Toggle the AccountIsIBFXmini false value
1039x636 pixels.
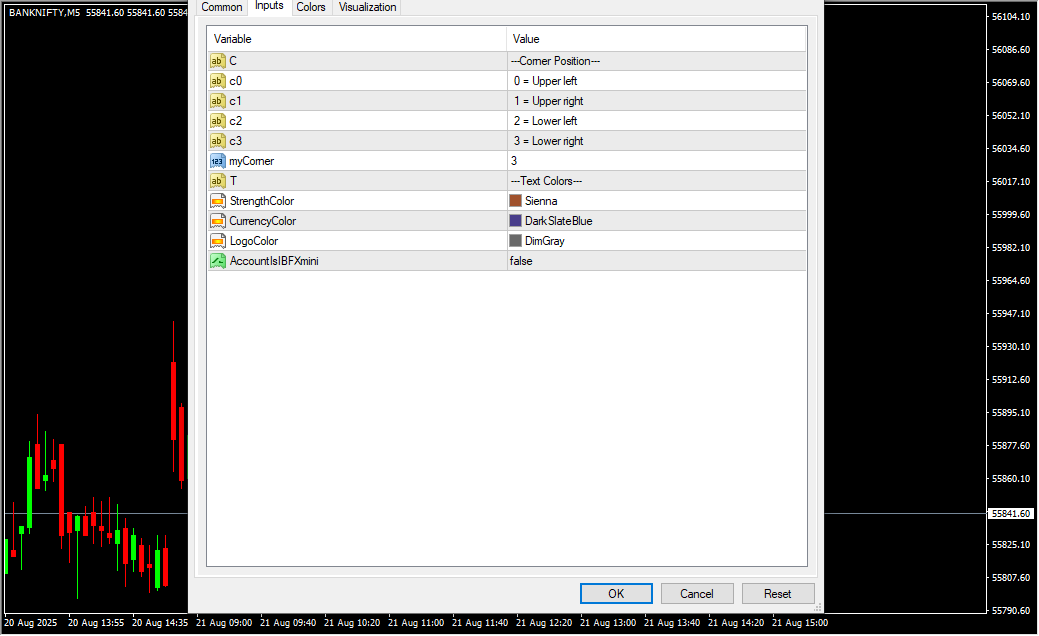655,261
